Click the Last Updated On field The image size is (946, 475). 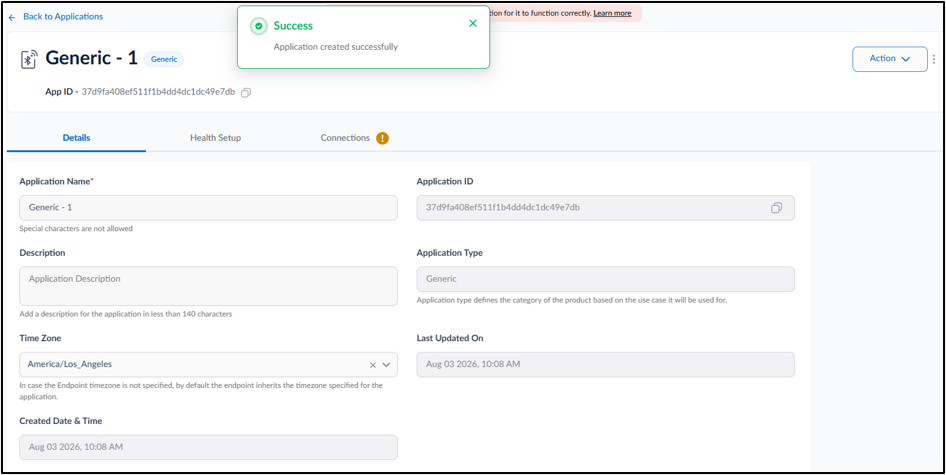coord(605,365)
